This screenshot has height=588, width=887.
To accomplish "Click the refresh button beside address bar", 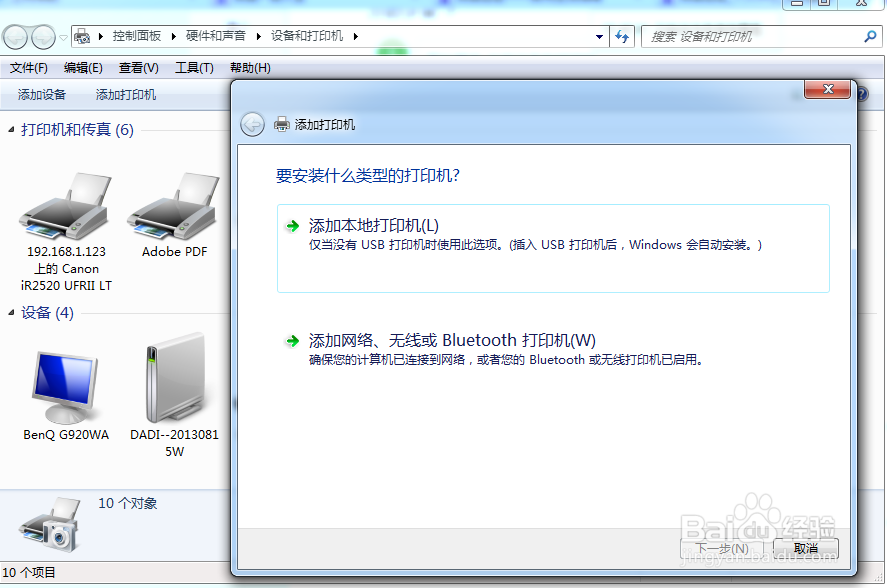I will 622,37.
